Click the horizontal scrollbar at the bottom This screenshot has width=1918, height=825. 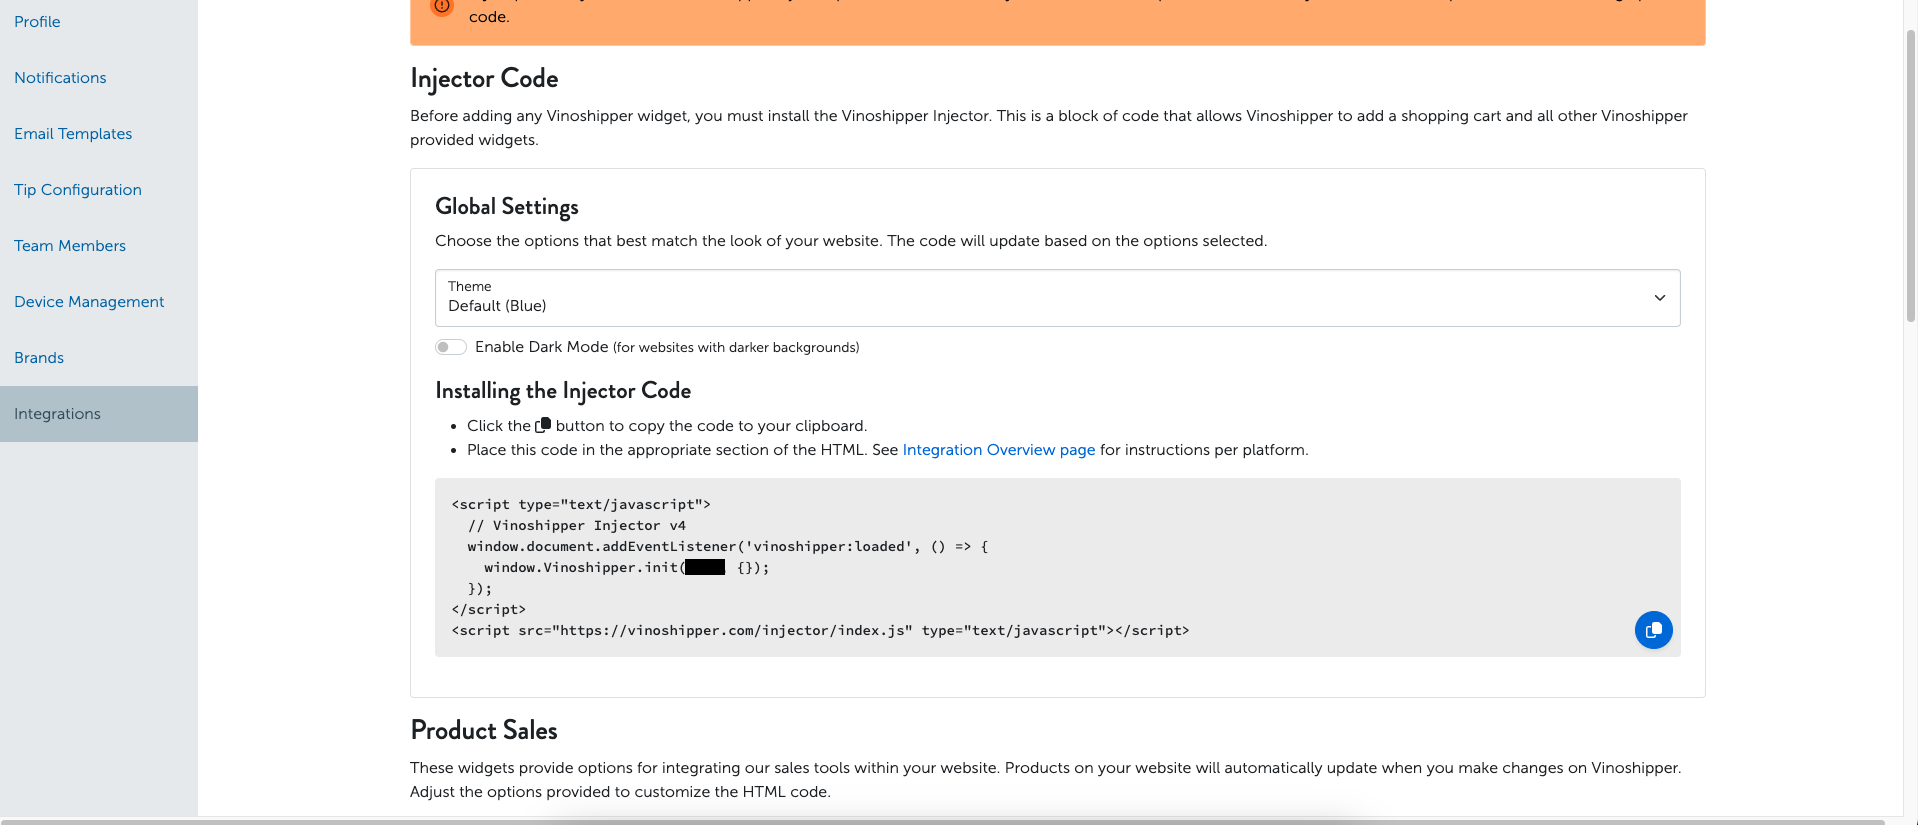(x=942, y=821)
